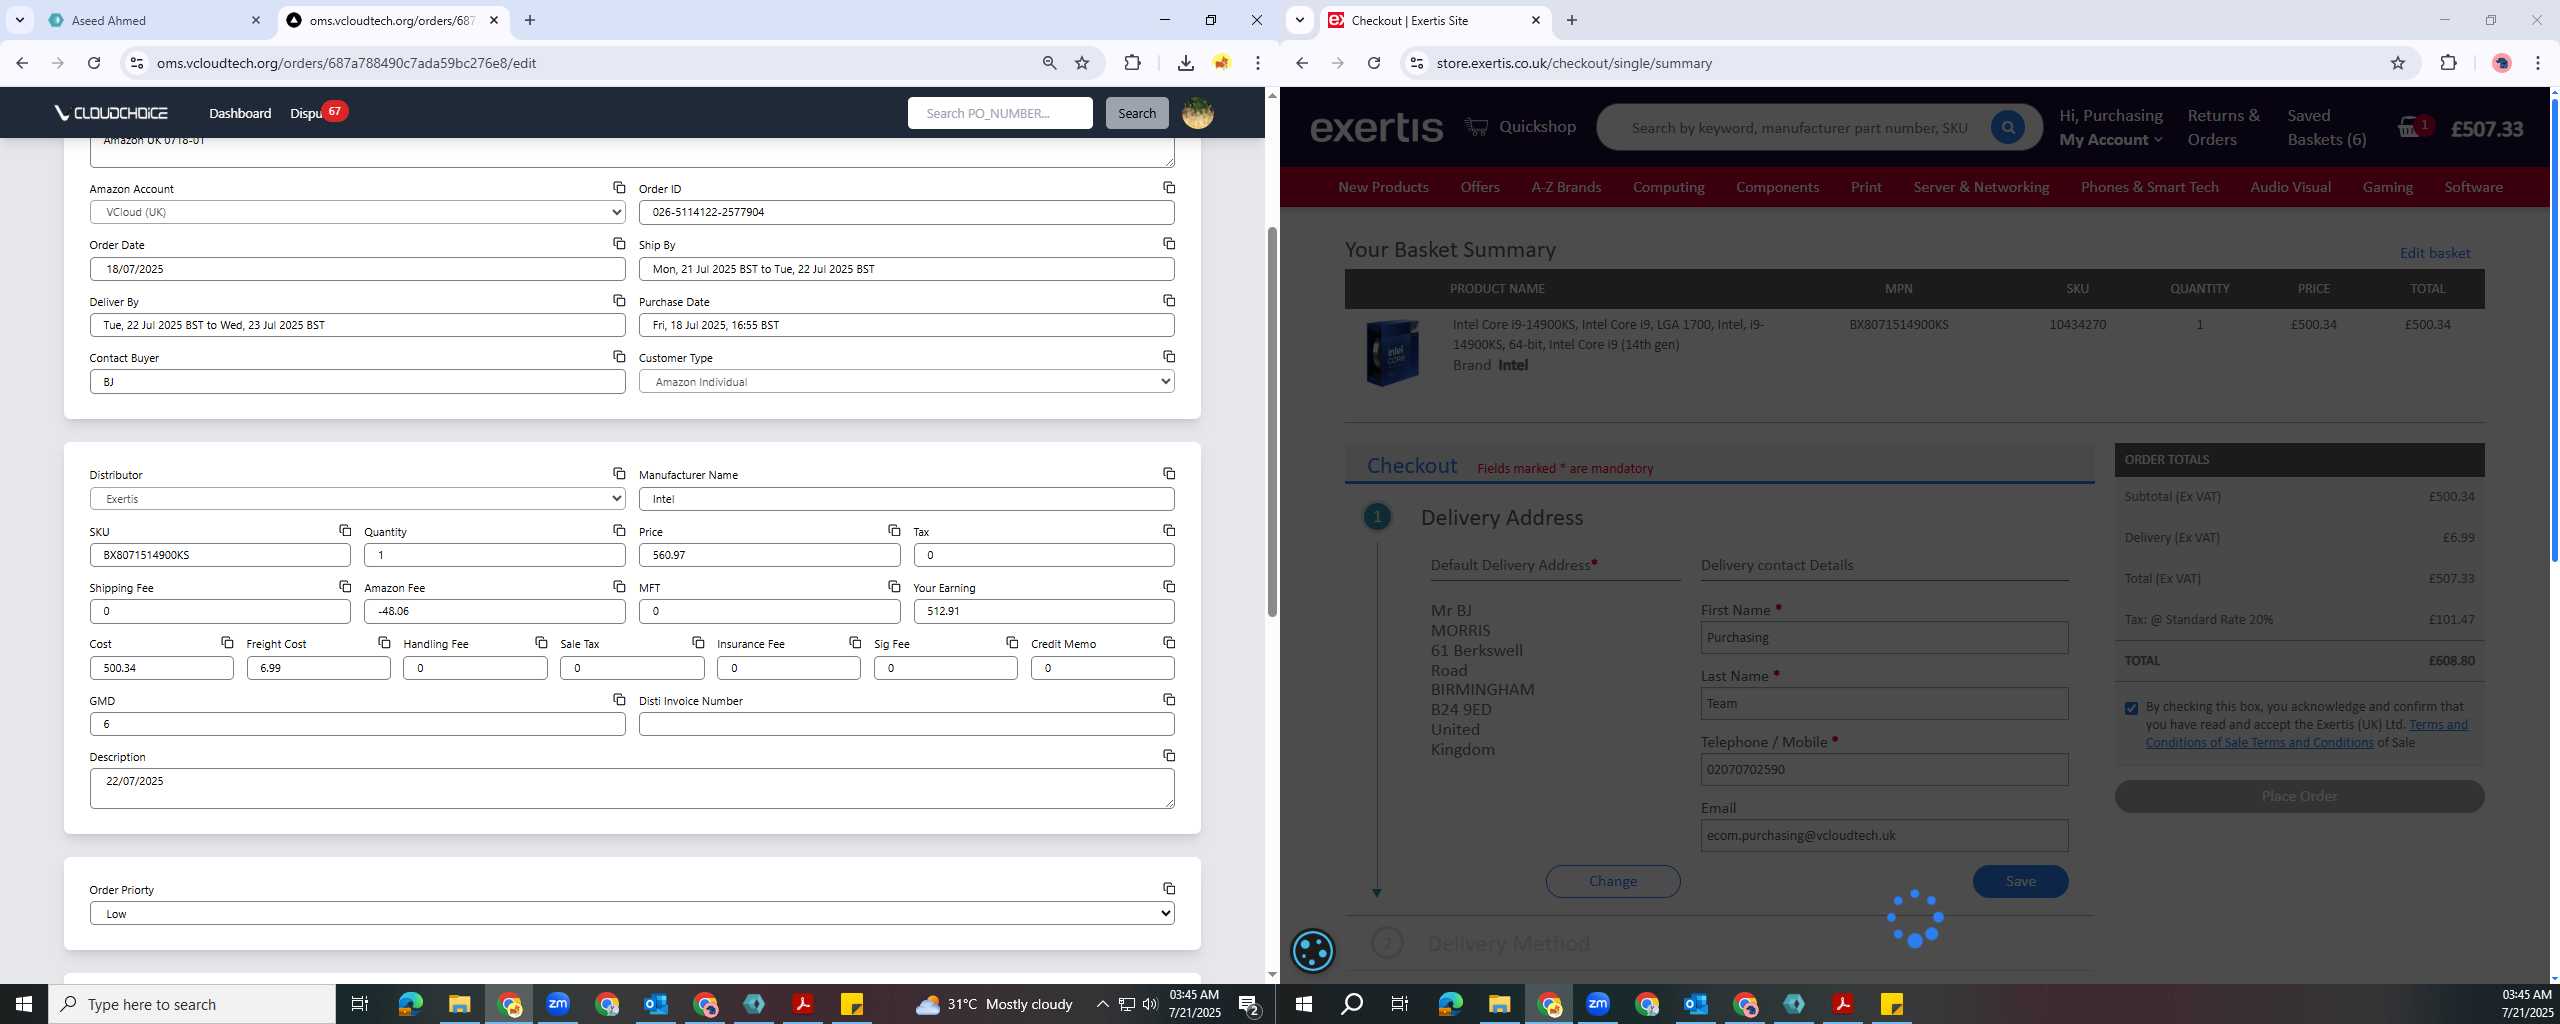Click the Place Order button

tap(2299, 797)
